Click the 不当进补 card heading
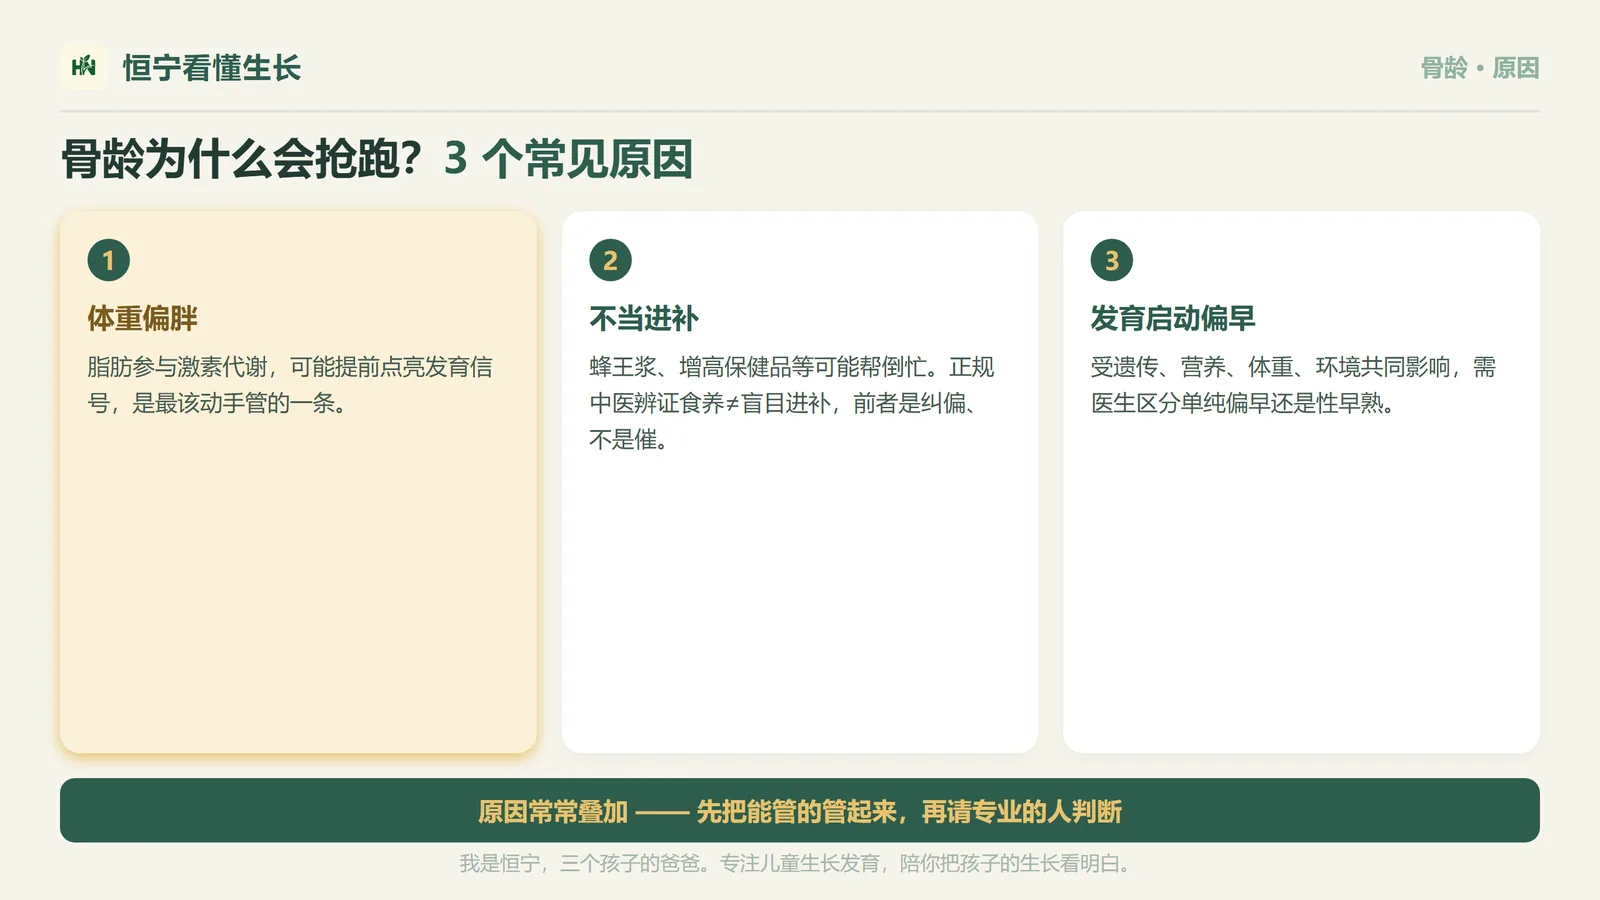Image resolution: width=1600 pixels, height=900 pixels. point(644,318)
